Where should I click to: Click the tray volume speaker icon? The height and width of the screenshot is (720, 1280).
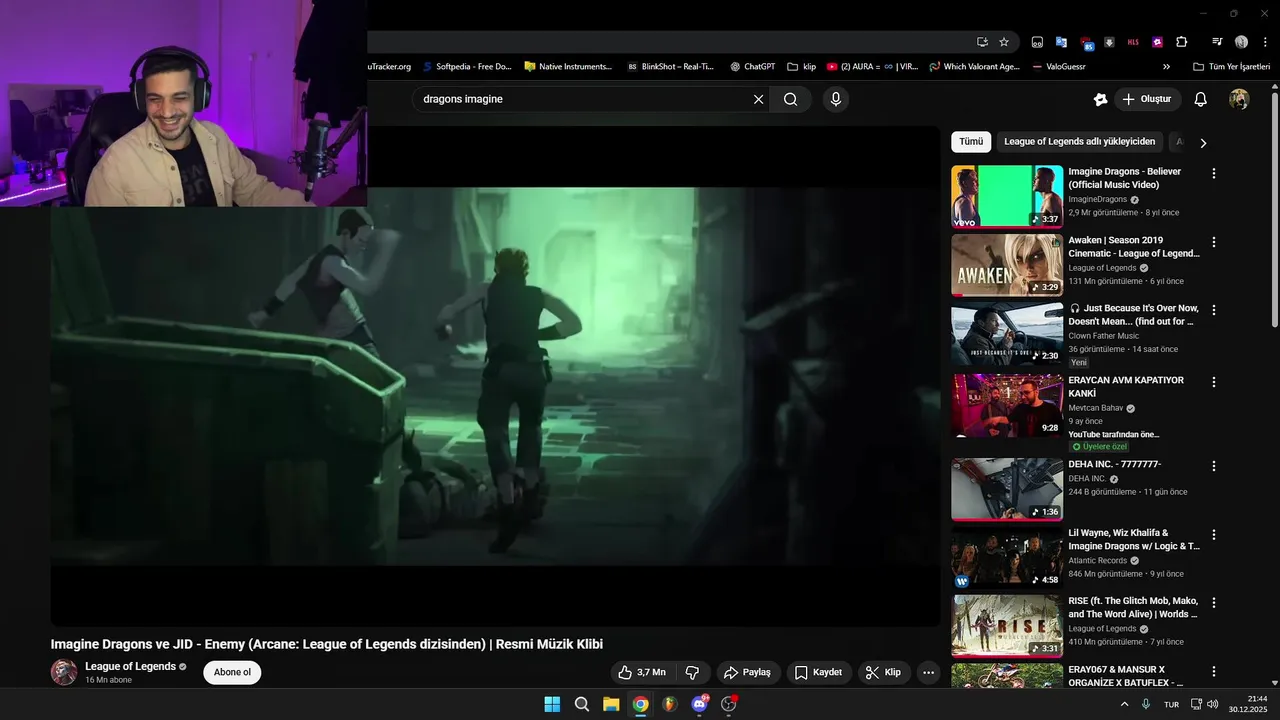coord(1212,704)
